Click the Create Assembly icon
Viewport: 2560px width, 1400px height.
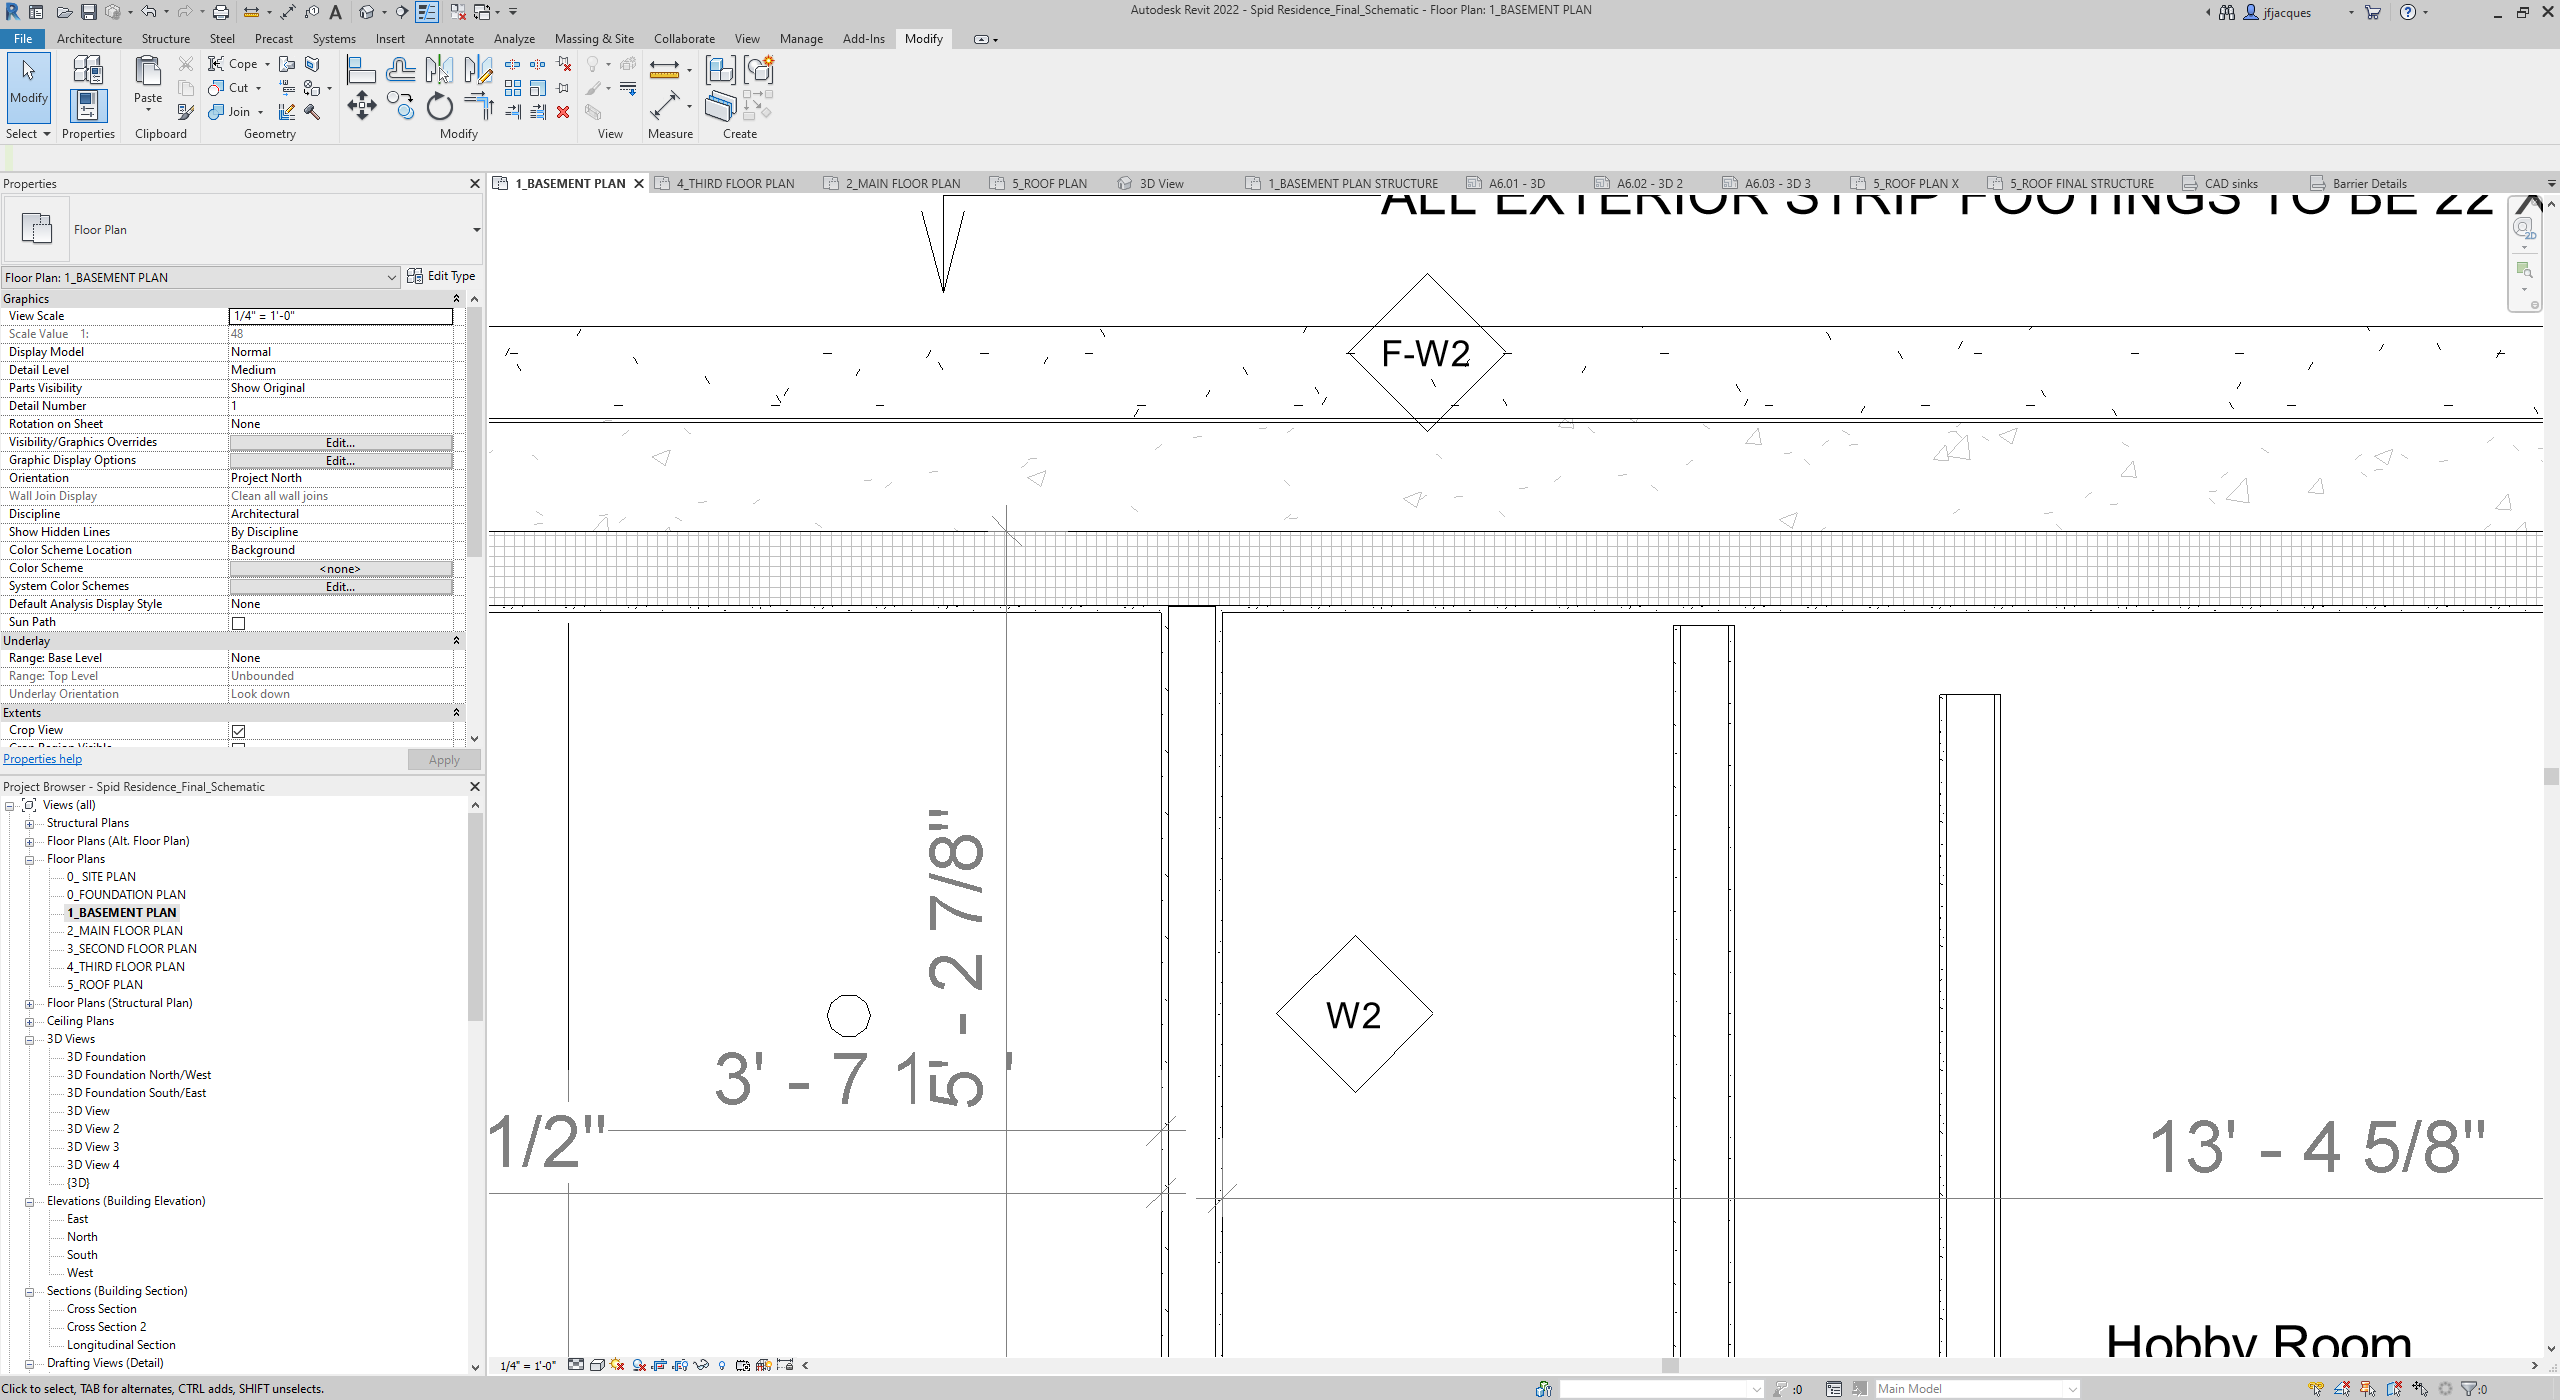(x=720, y=69)
